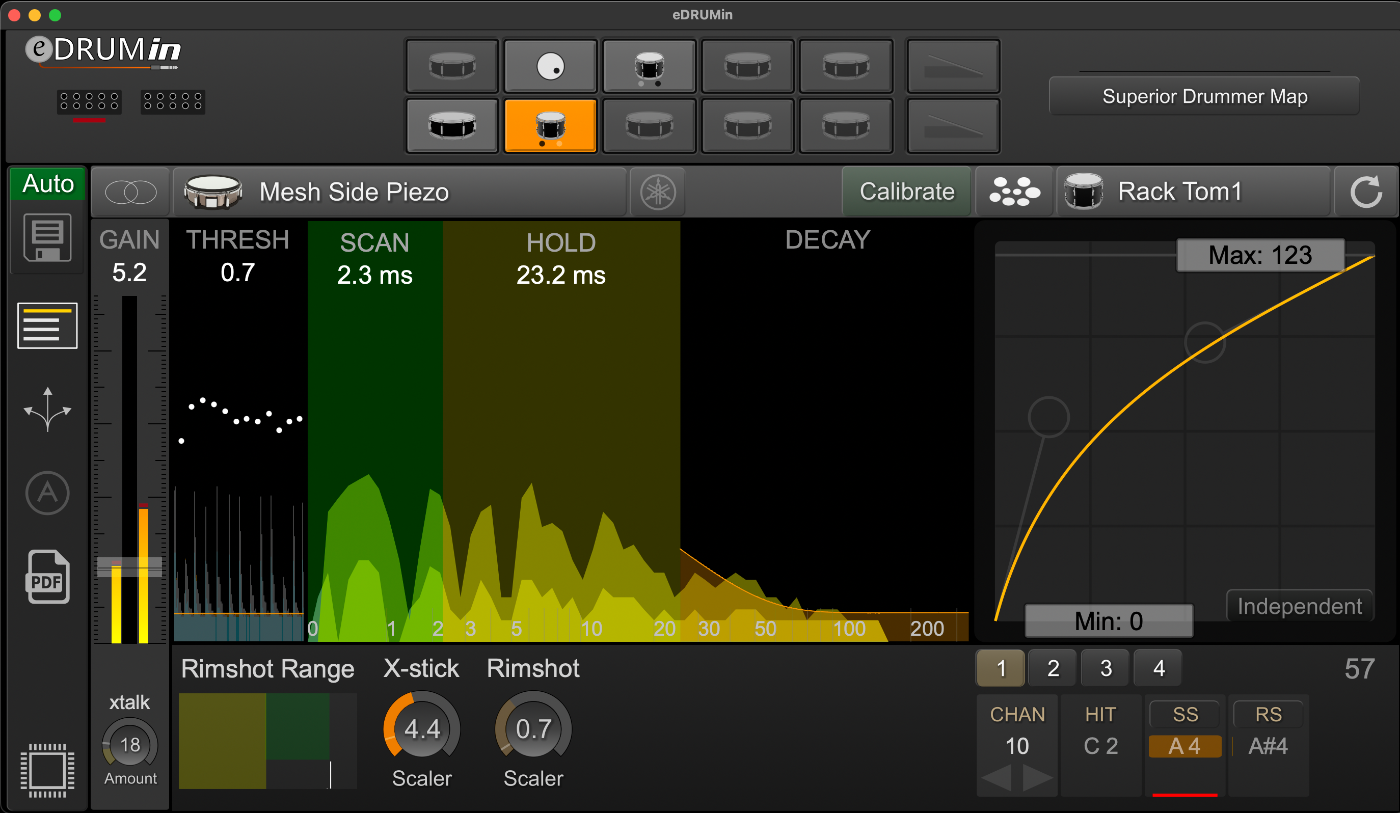
Task: Click the GAIN value 5.2
Action: pos(129,272)
